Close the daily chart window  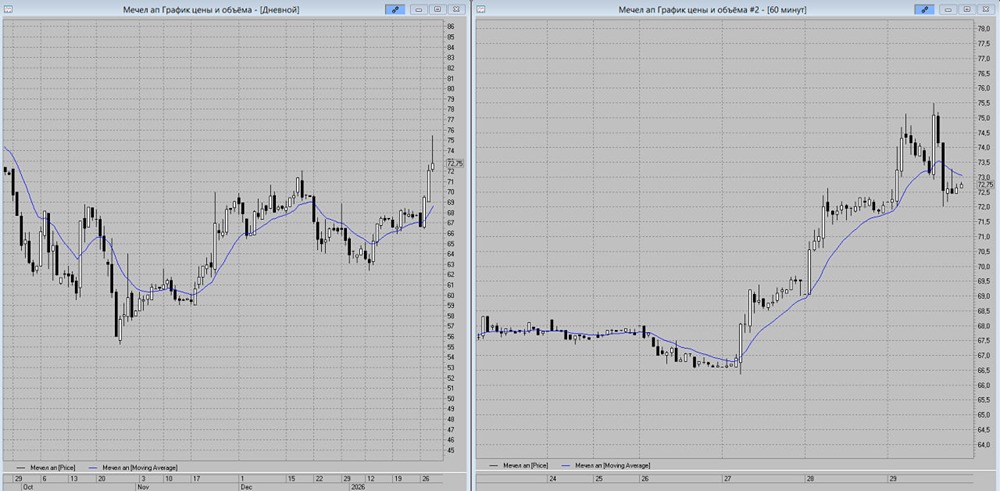(454, 9)
